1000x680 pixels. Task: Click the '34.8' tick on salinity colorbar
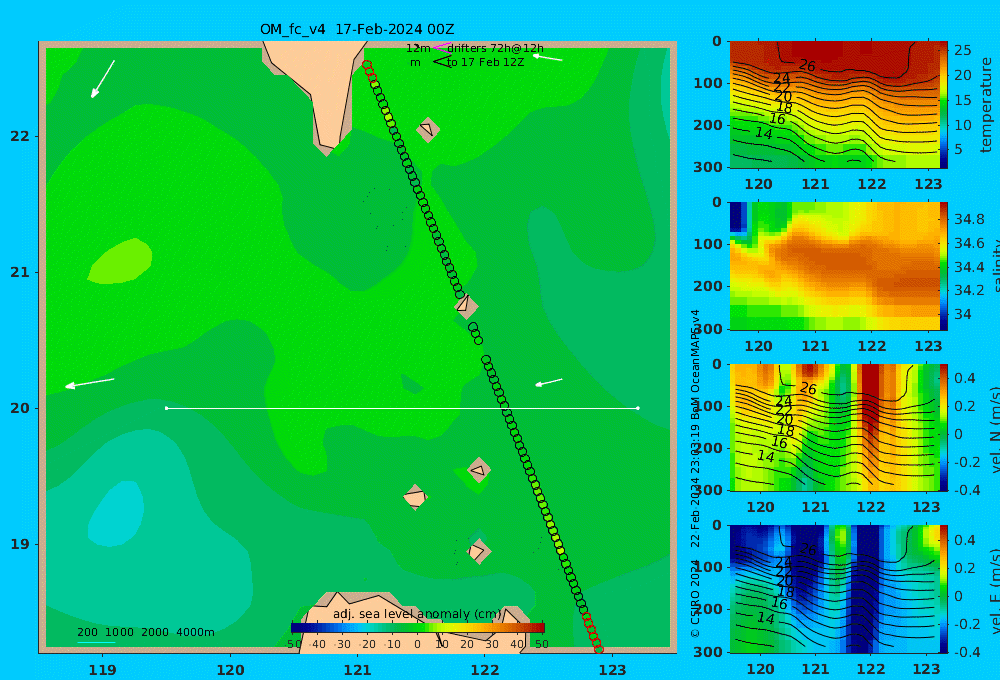point(969,219)
